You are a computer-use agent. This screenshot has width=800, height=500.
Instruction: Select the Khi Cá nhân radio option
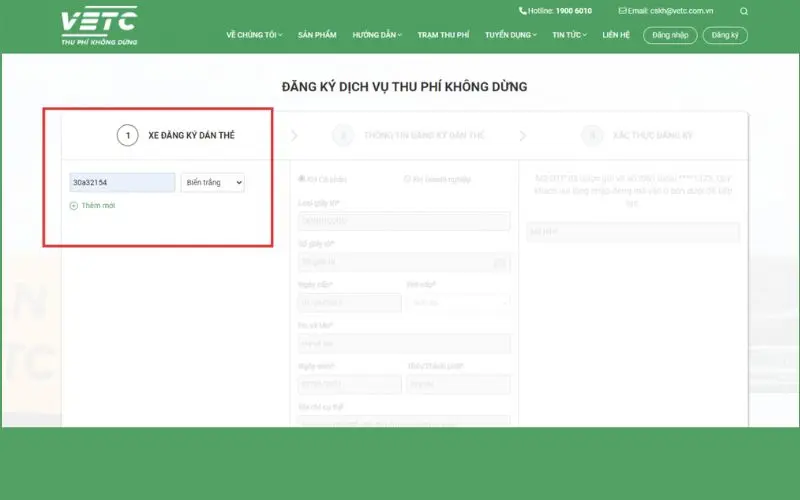coord(302,179)
